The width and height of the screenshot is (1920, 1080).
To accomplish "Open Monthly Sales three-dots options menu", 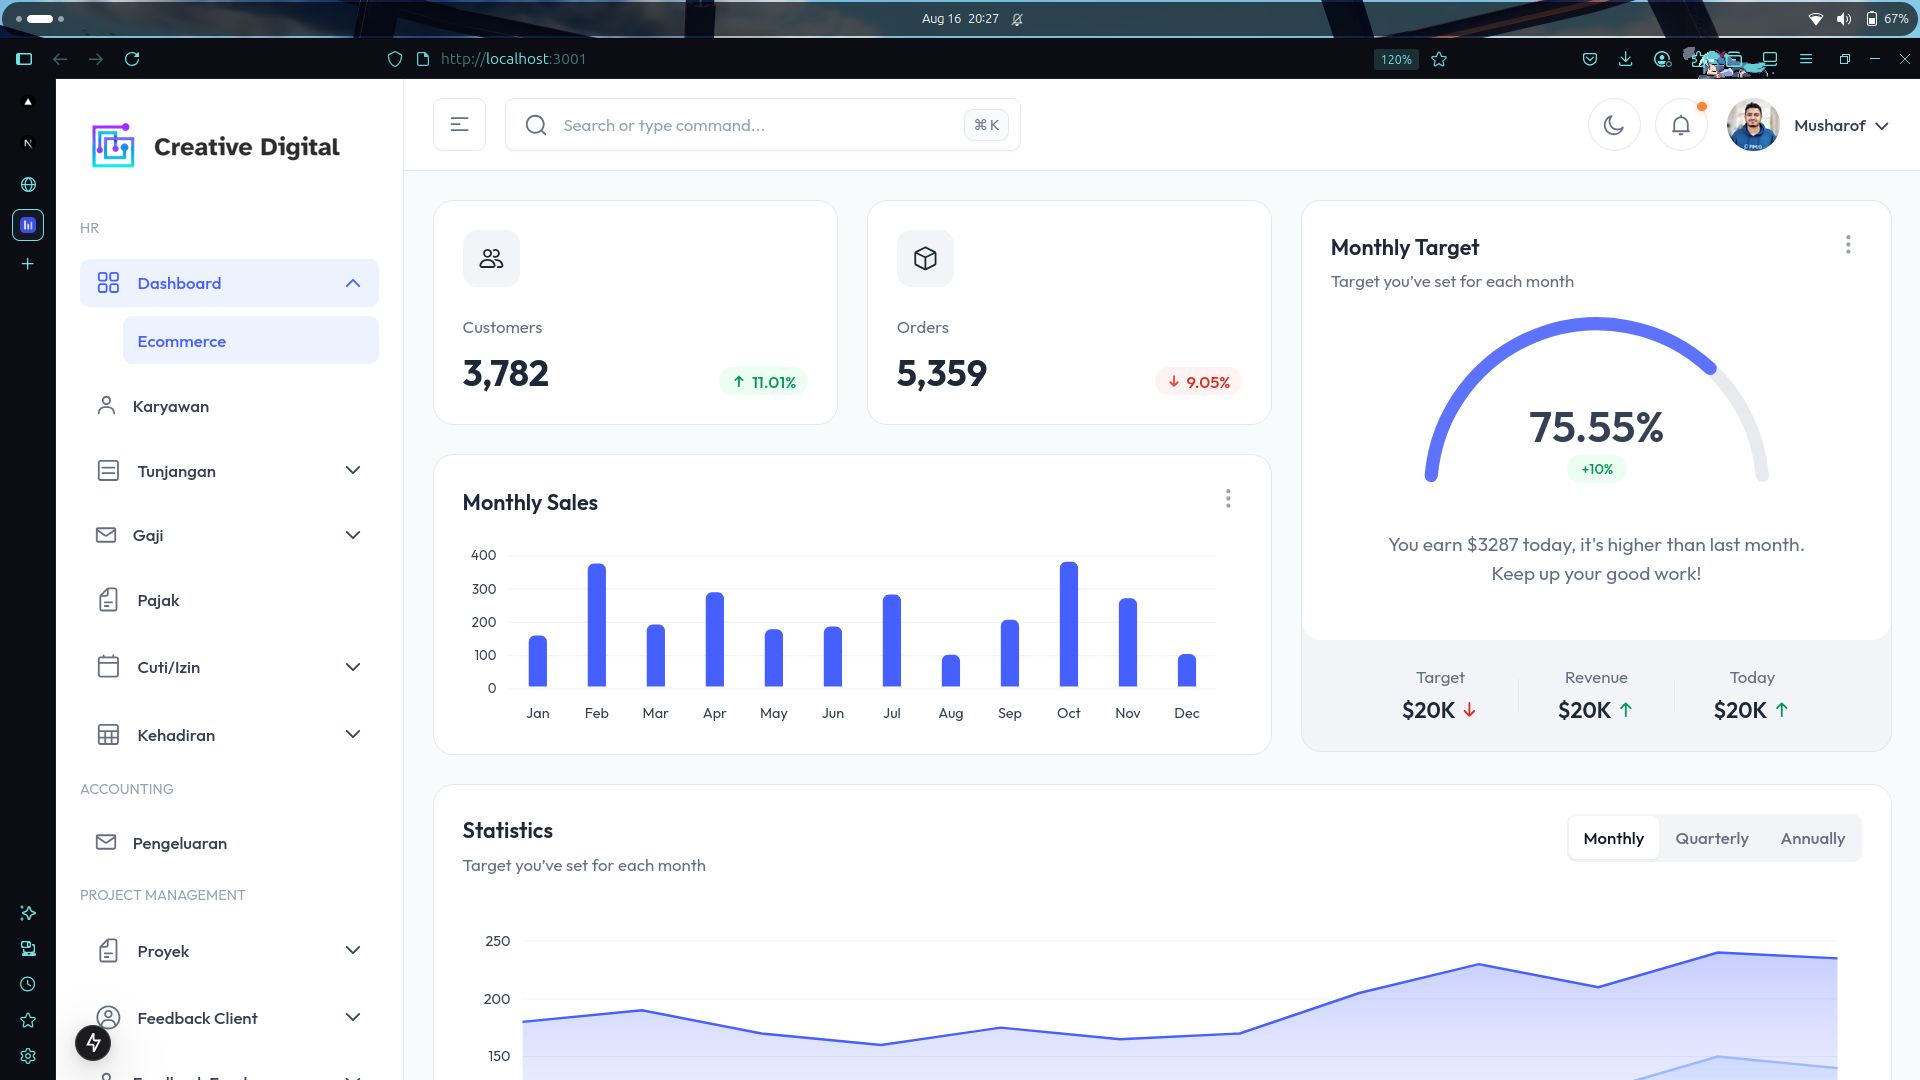I will point(1228,499).
